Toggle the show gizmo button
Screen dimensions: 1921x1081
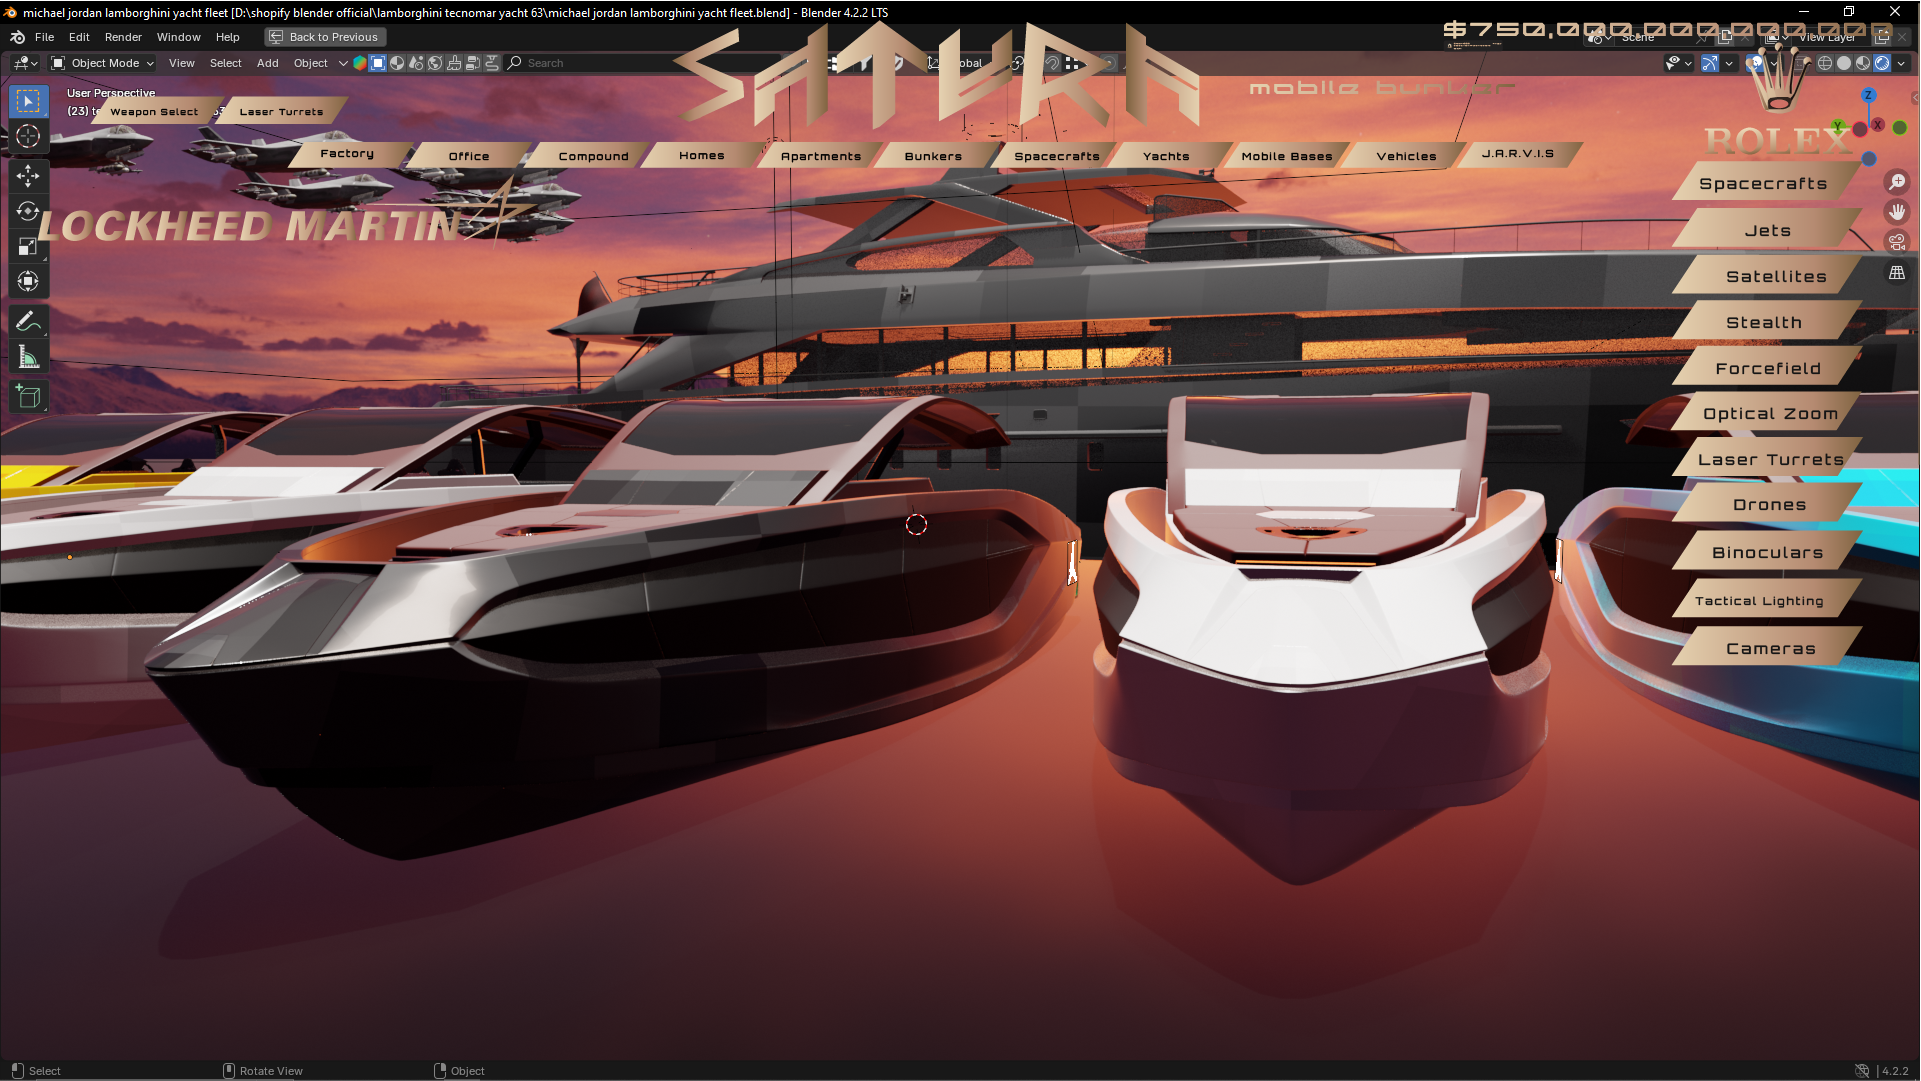pyautogui.click(x=1710, y=63)
